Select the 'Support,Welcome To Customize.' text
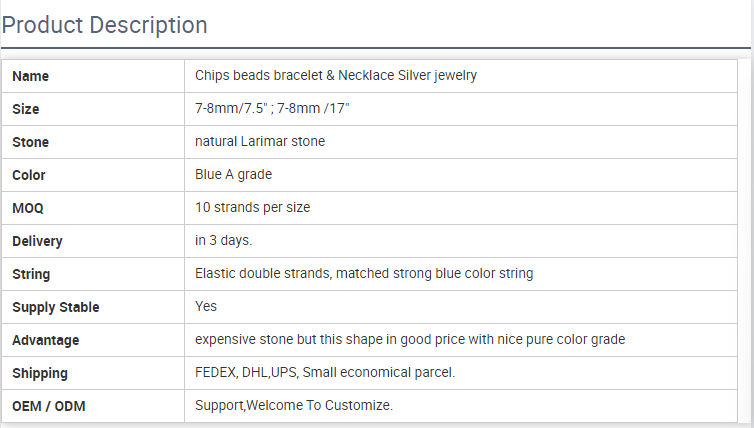This screenshot has width=754, height=428. (x=294, y=406)
